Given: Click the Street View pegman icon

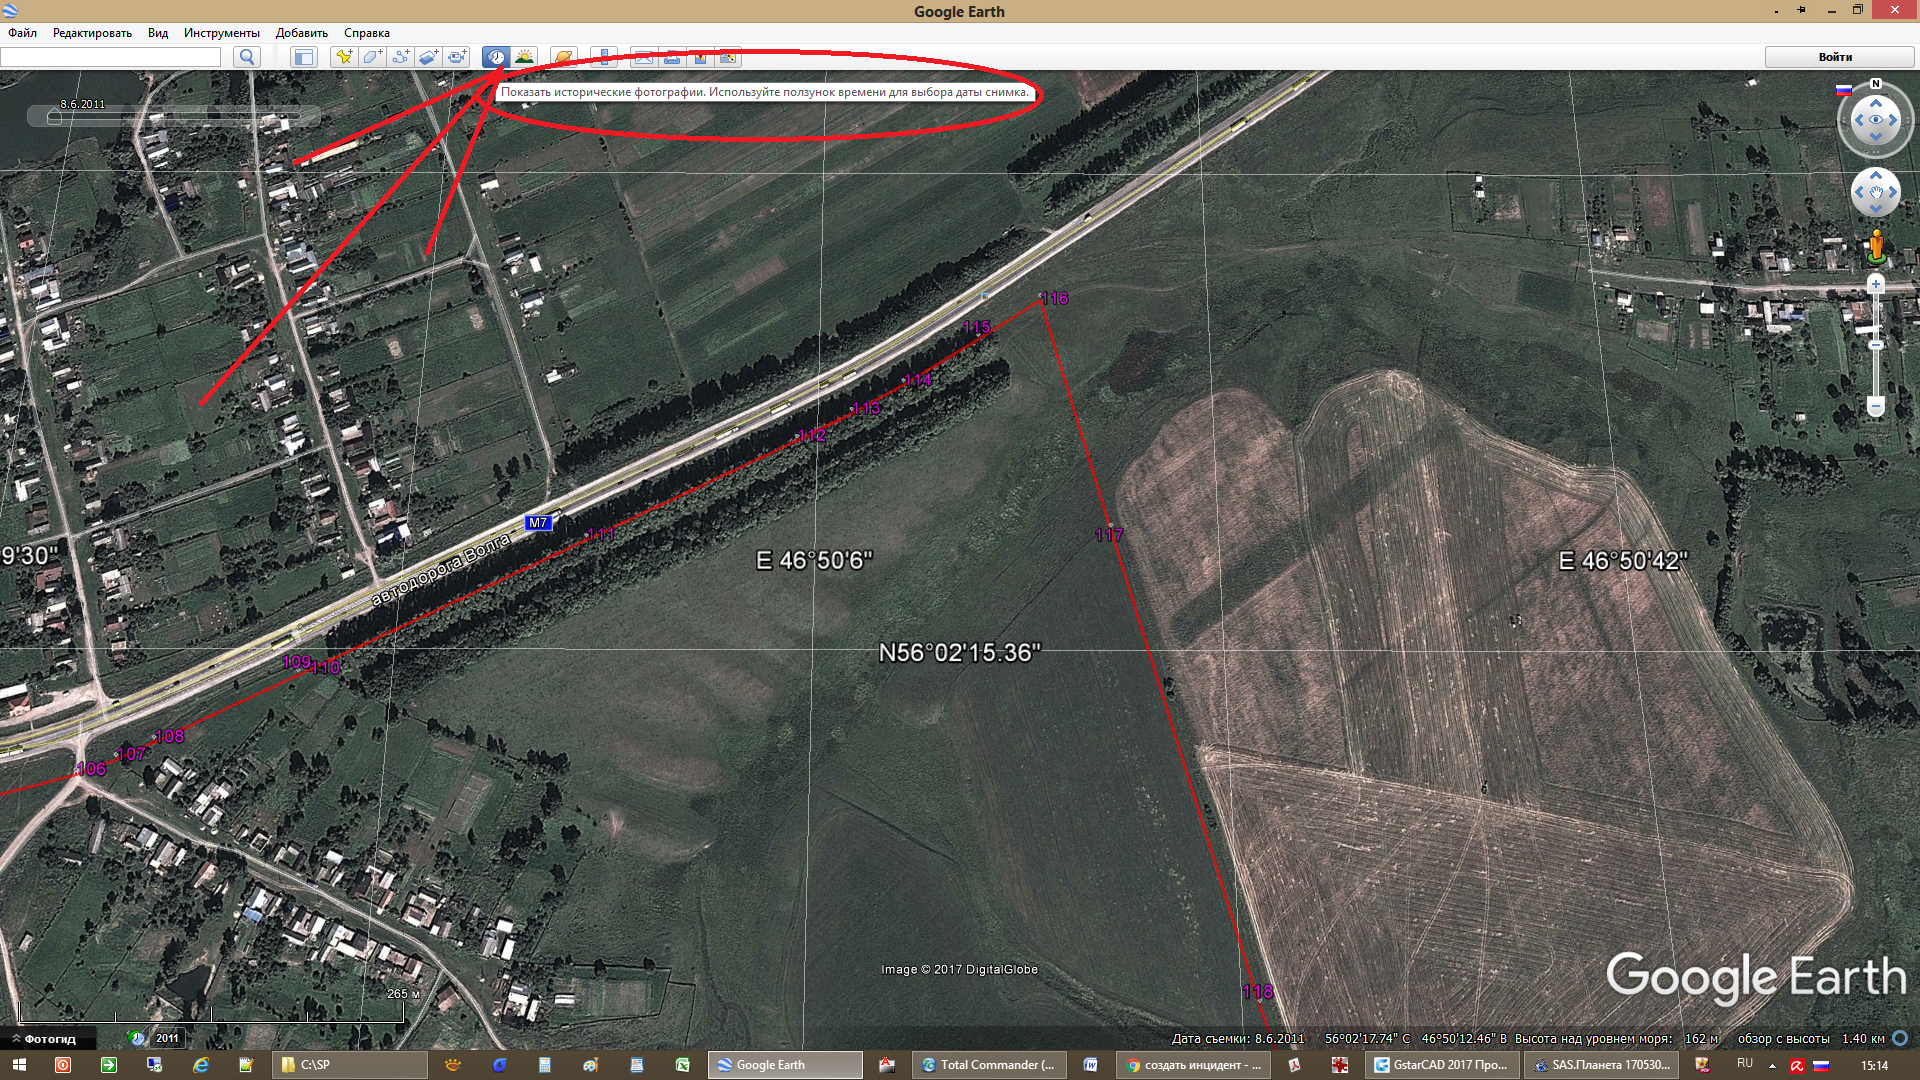Looking at the screenshot, I should 1876,246.
